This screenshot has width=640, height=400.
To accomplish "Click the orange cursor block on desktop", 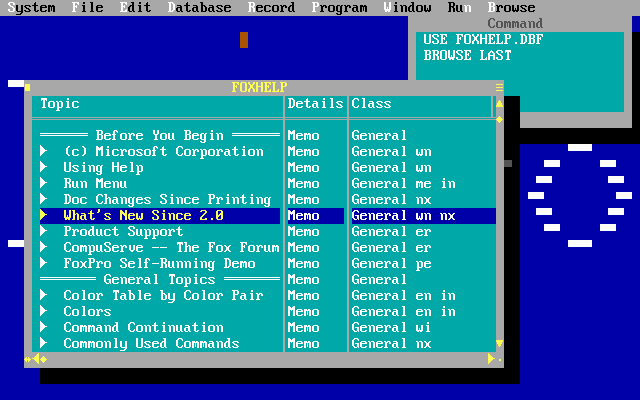I will [x=244, y=40].
